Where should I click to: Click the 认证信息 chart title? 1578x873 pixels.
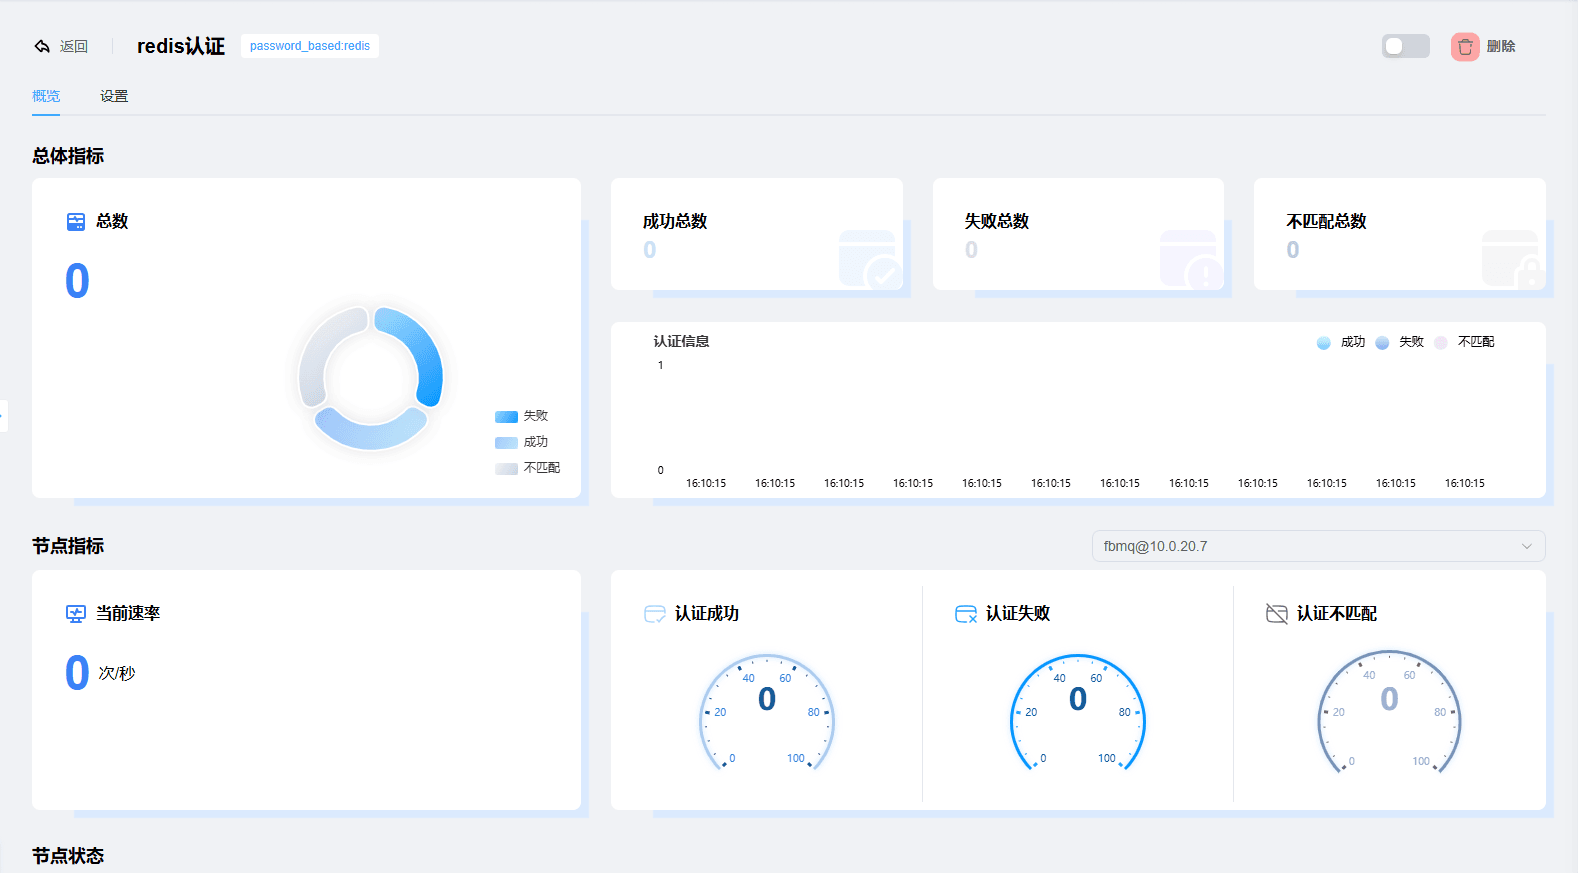[x=682, y=341]
